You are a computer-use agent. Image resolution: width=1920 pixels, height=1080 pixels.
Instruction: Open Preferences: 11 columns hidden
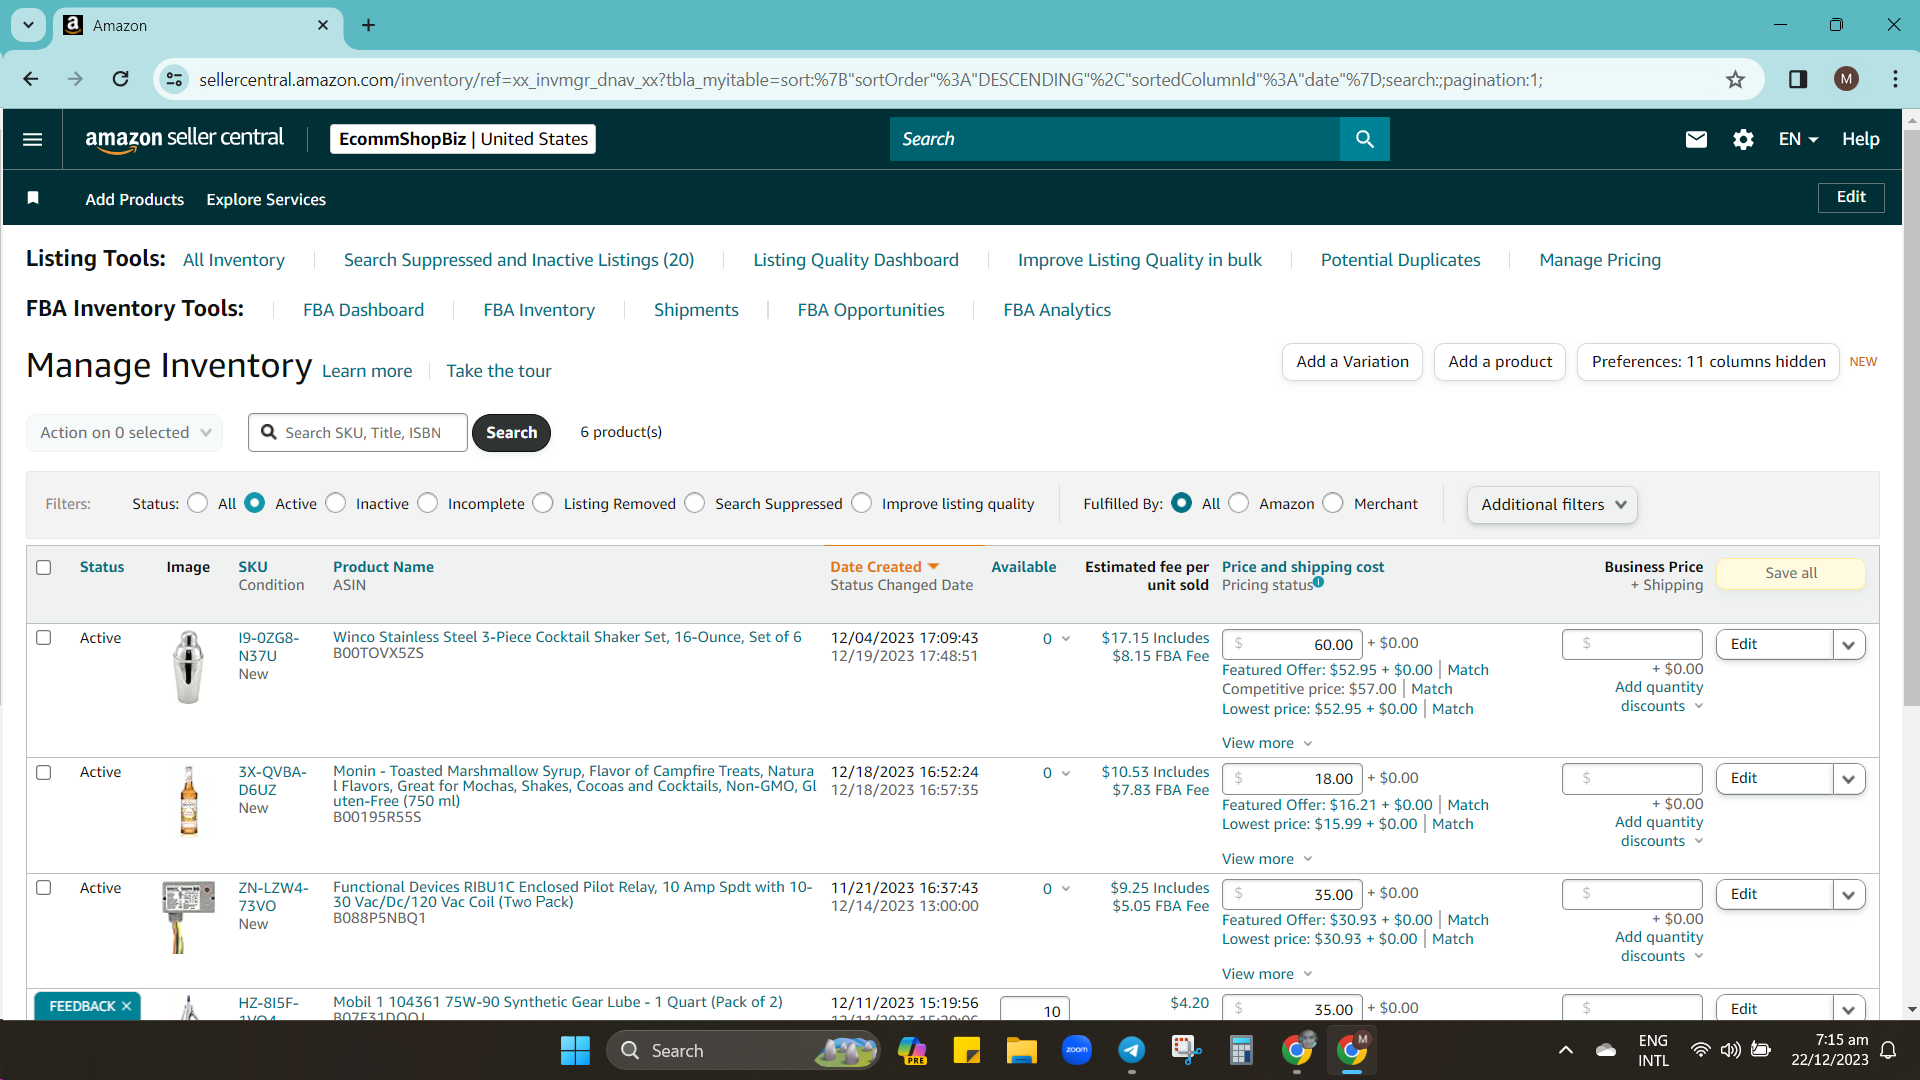[x=1708, y=362]
